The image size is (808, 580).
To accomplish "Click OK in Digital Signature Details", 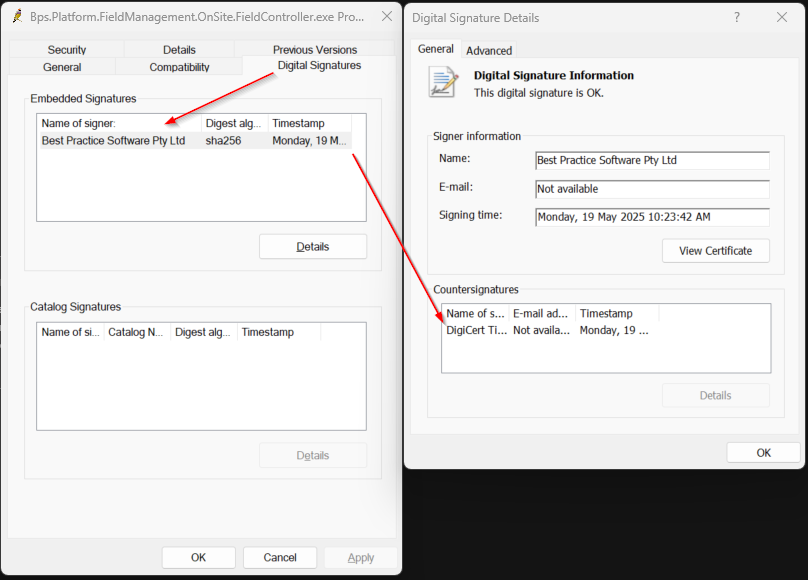I will pos(763,453).
